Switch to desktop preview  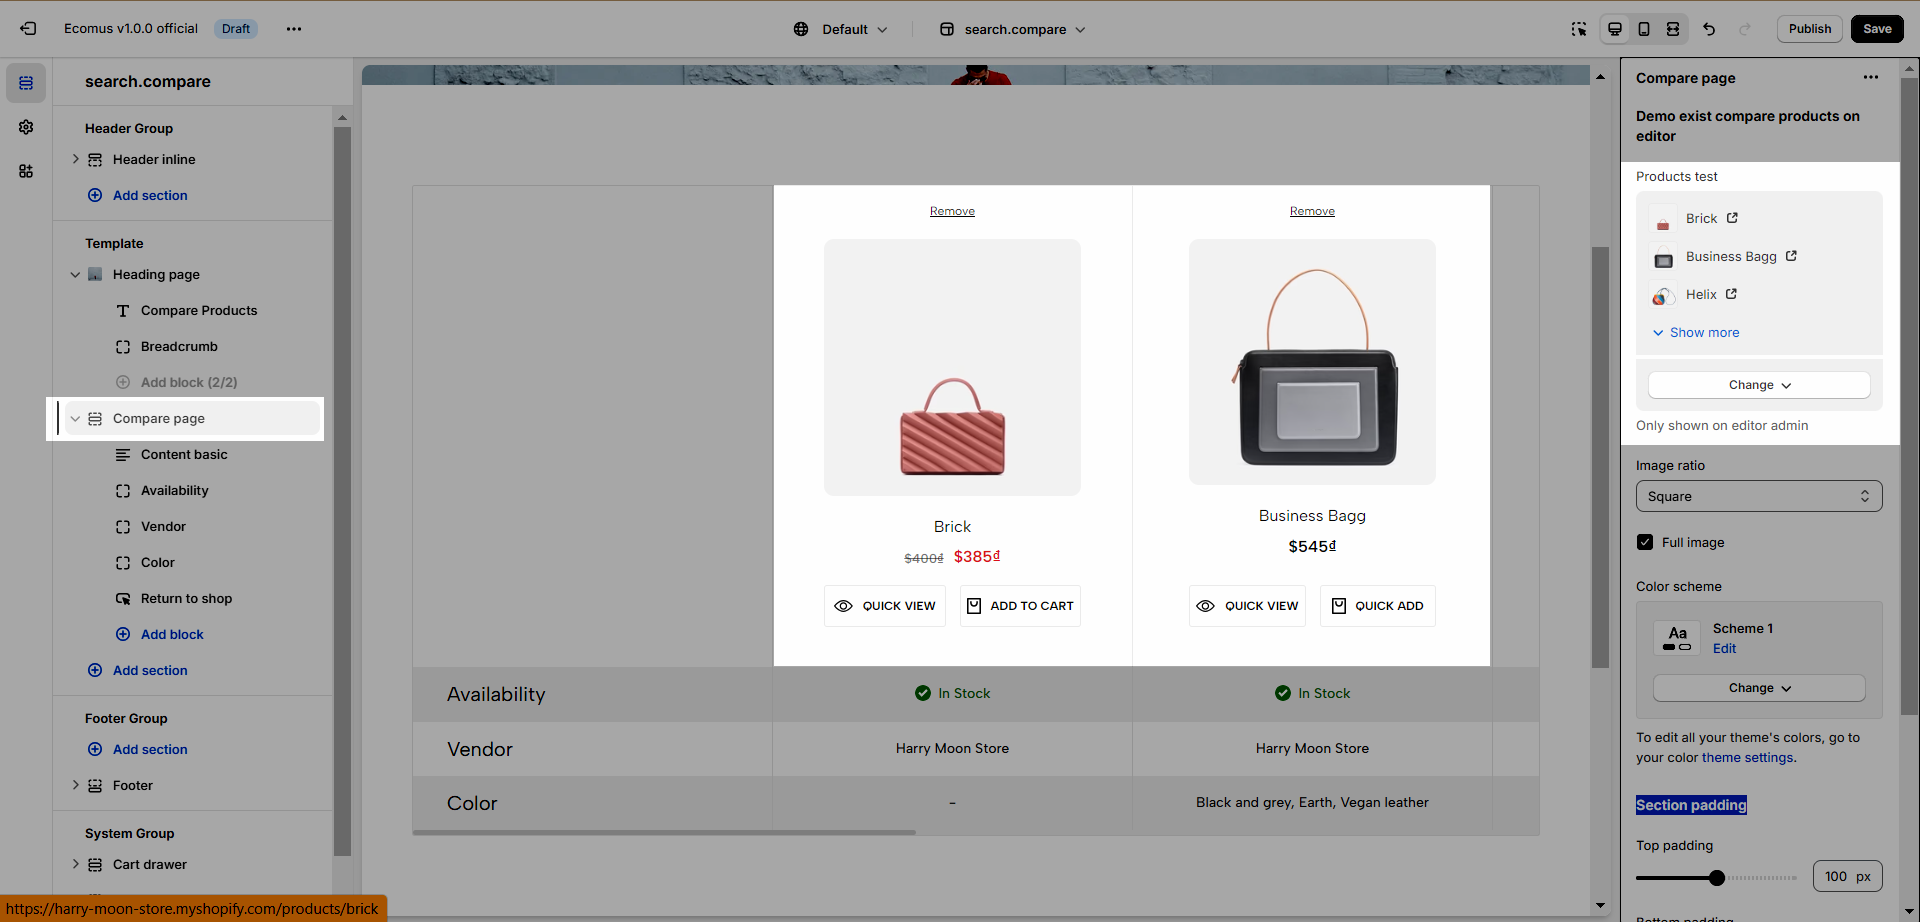1615,29
